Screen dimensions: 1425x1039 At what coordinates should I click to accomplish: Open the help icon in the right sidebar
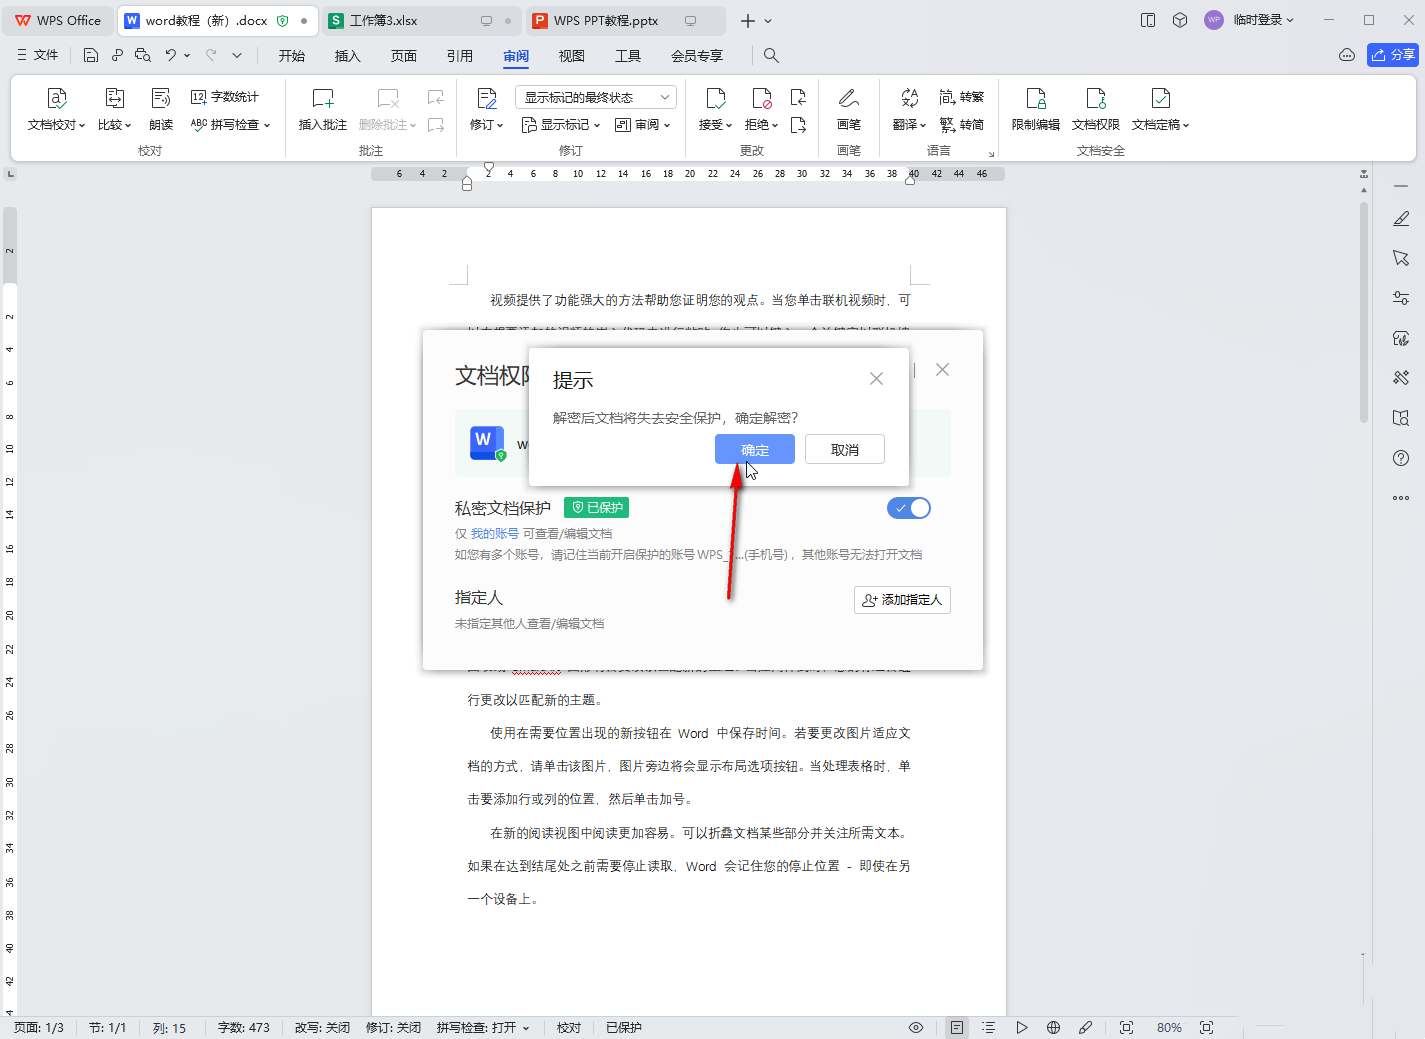tap(1401, 458)
